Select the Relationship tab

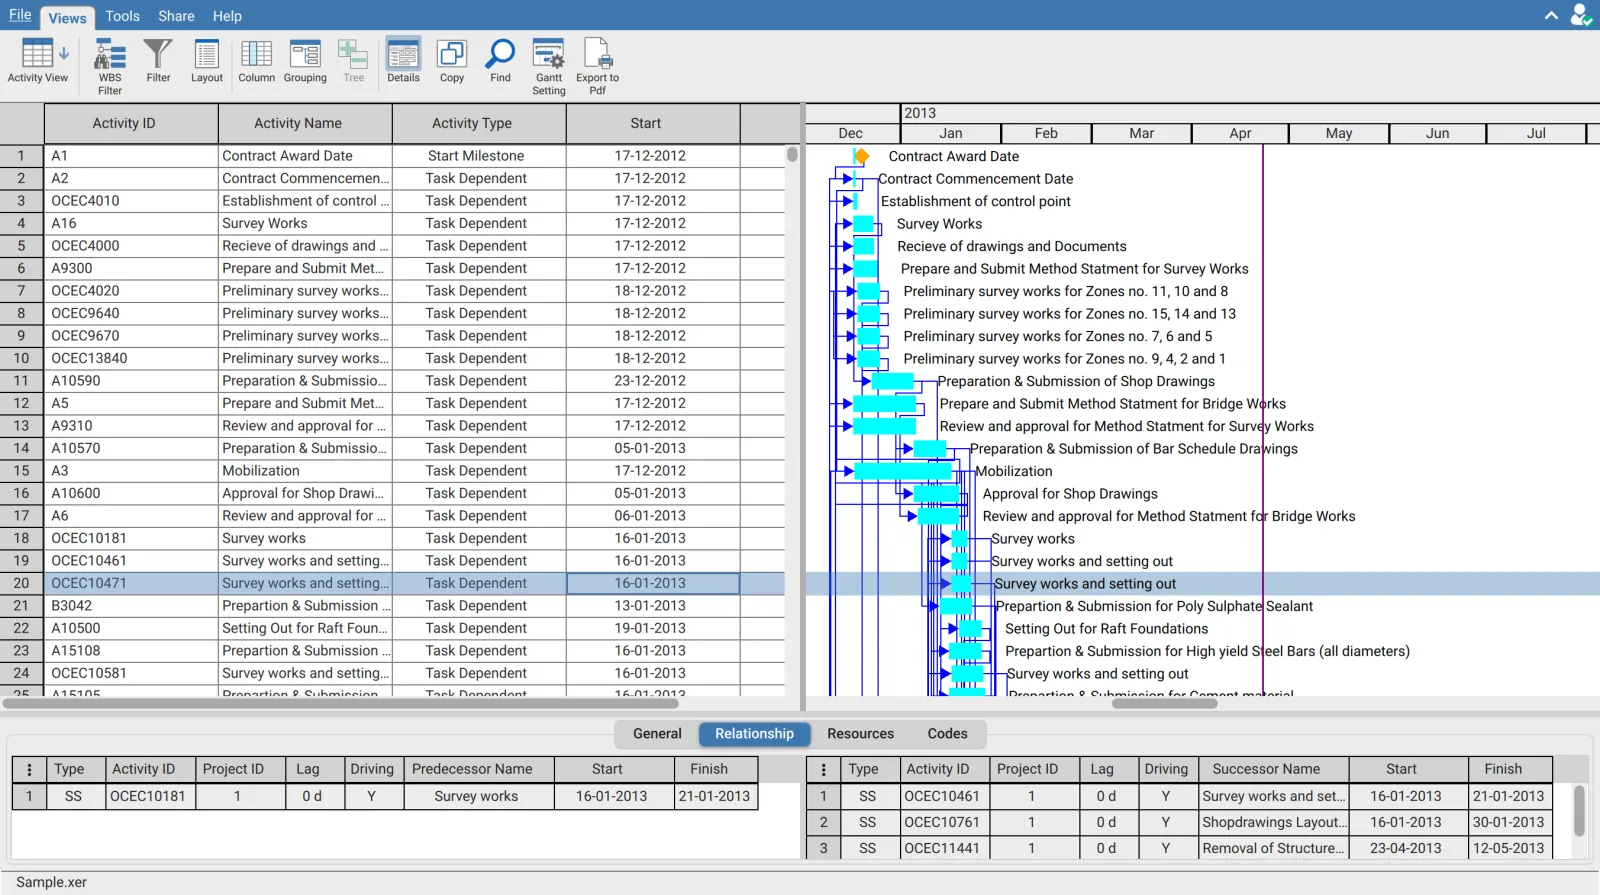tap(754, 733)
